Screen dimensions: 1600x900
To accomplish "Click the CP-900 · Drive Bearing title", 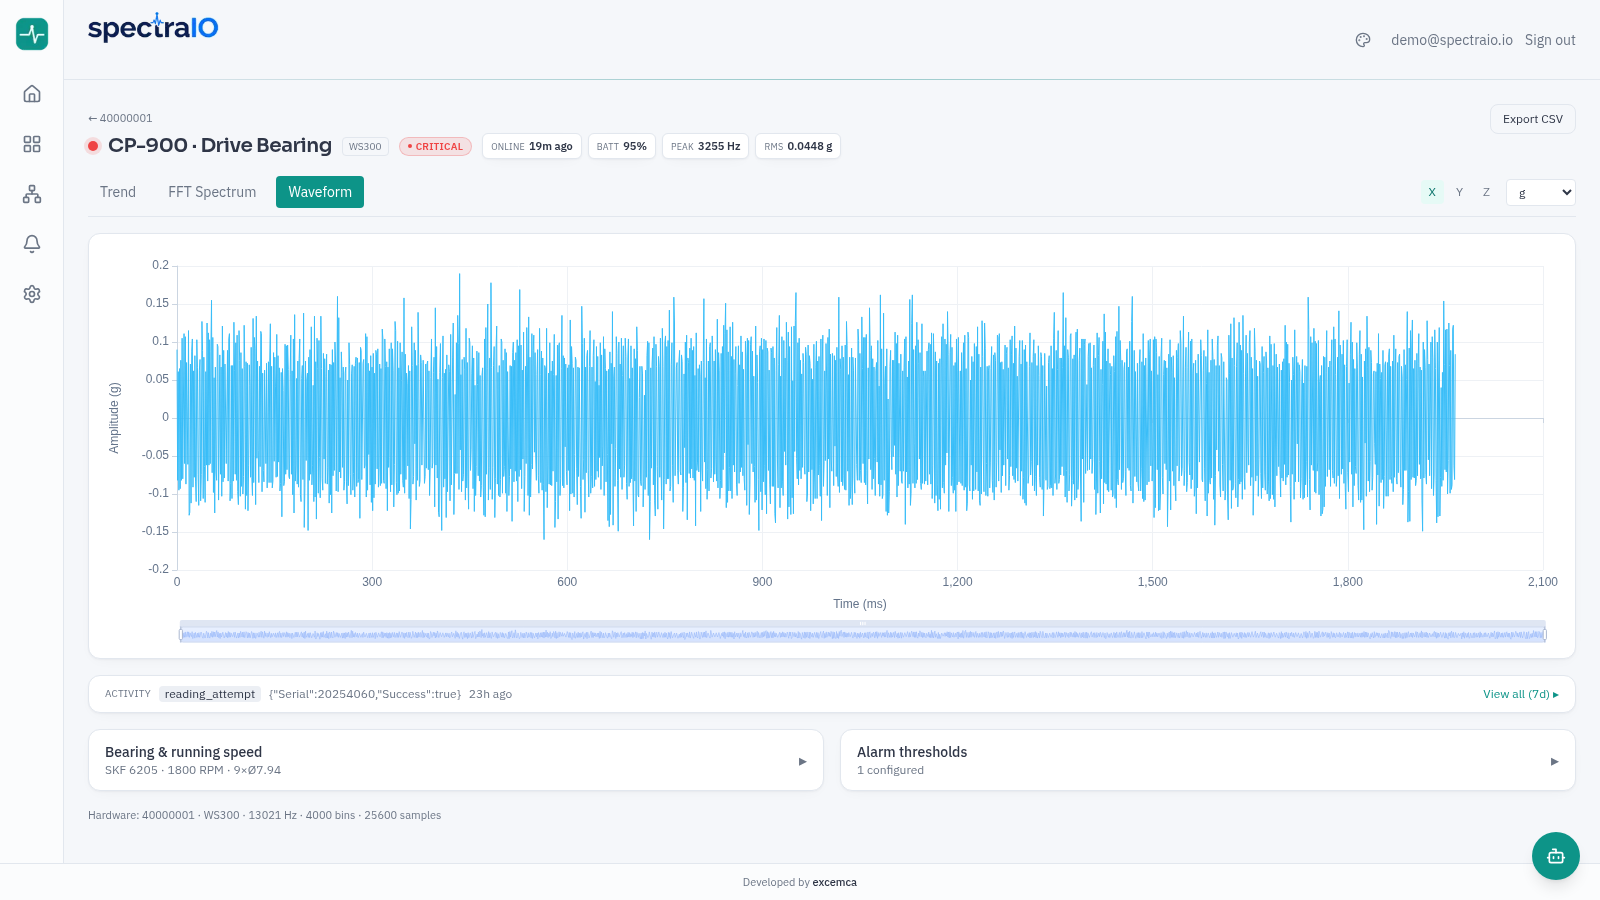I will (x=220, y=145).
